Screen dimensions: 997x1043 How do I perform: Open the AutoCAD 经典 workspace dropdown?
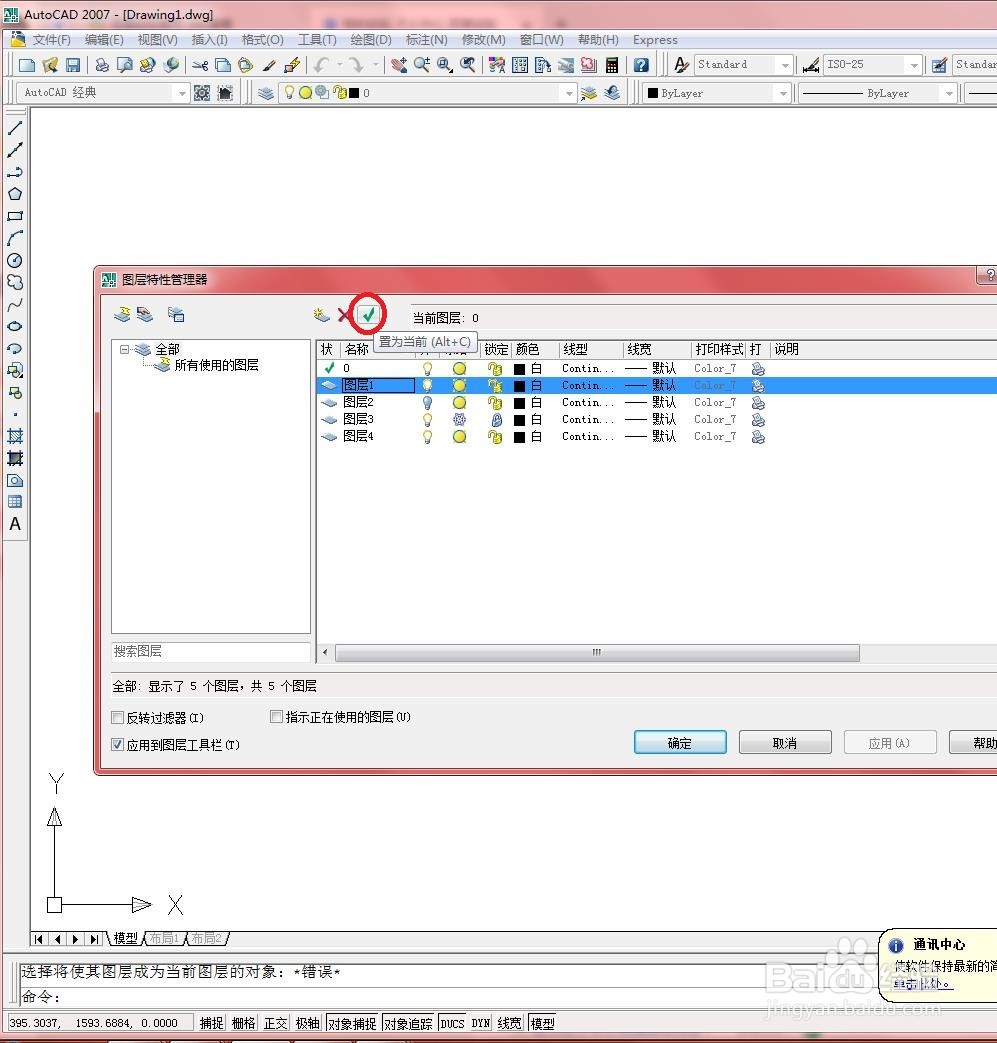tap(182, 93)
